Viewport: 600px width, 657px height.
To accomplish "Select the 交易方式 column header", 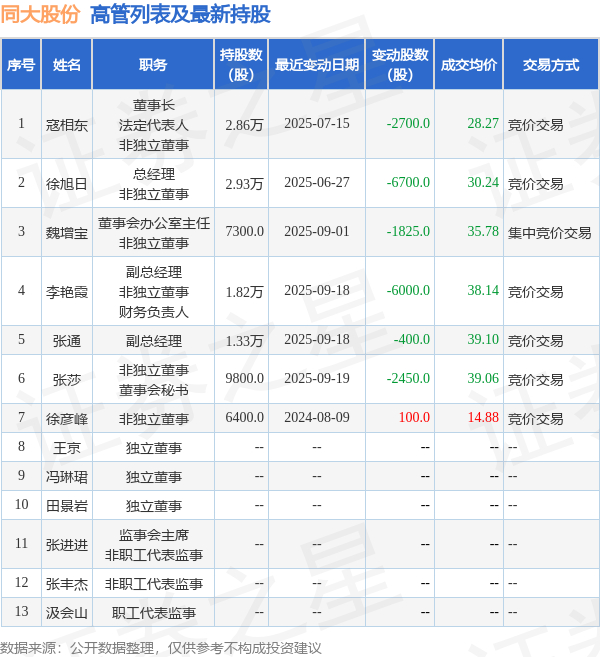I will pos(551,65).
